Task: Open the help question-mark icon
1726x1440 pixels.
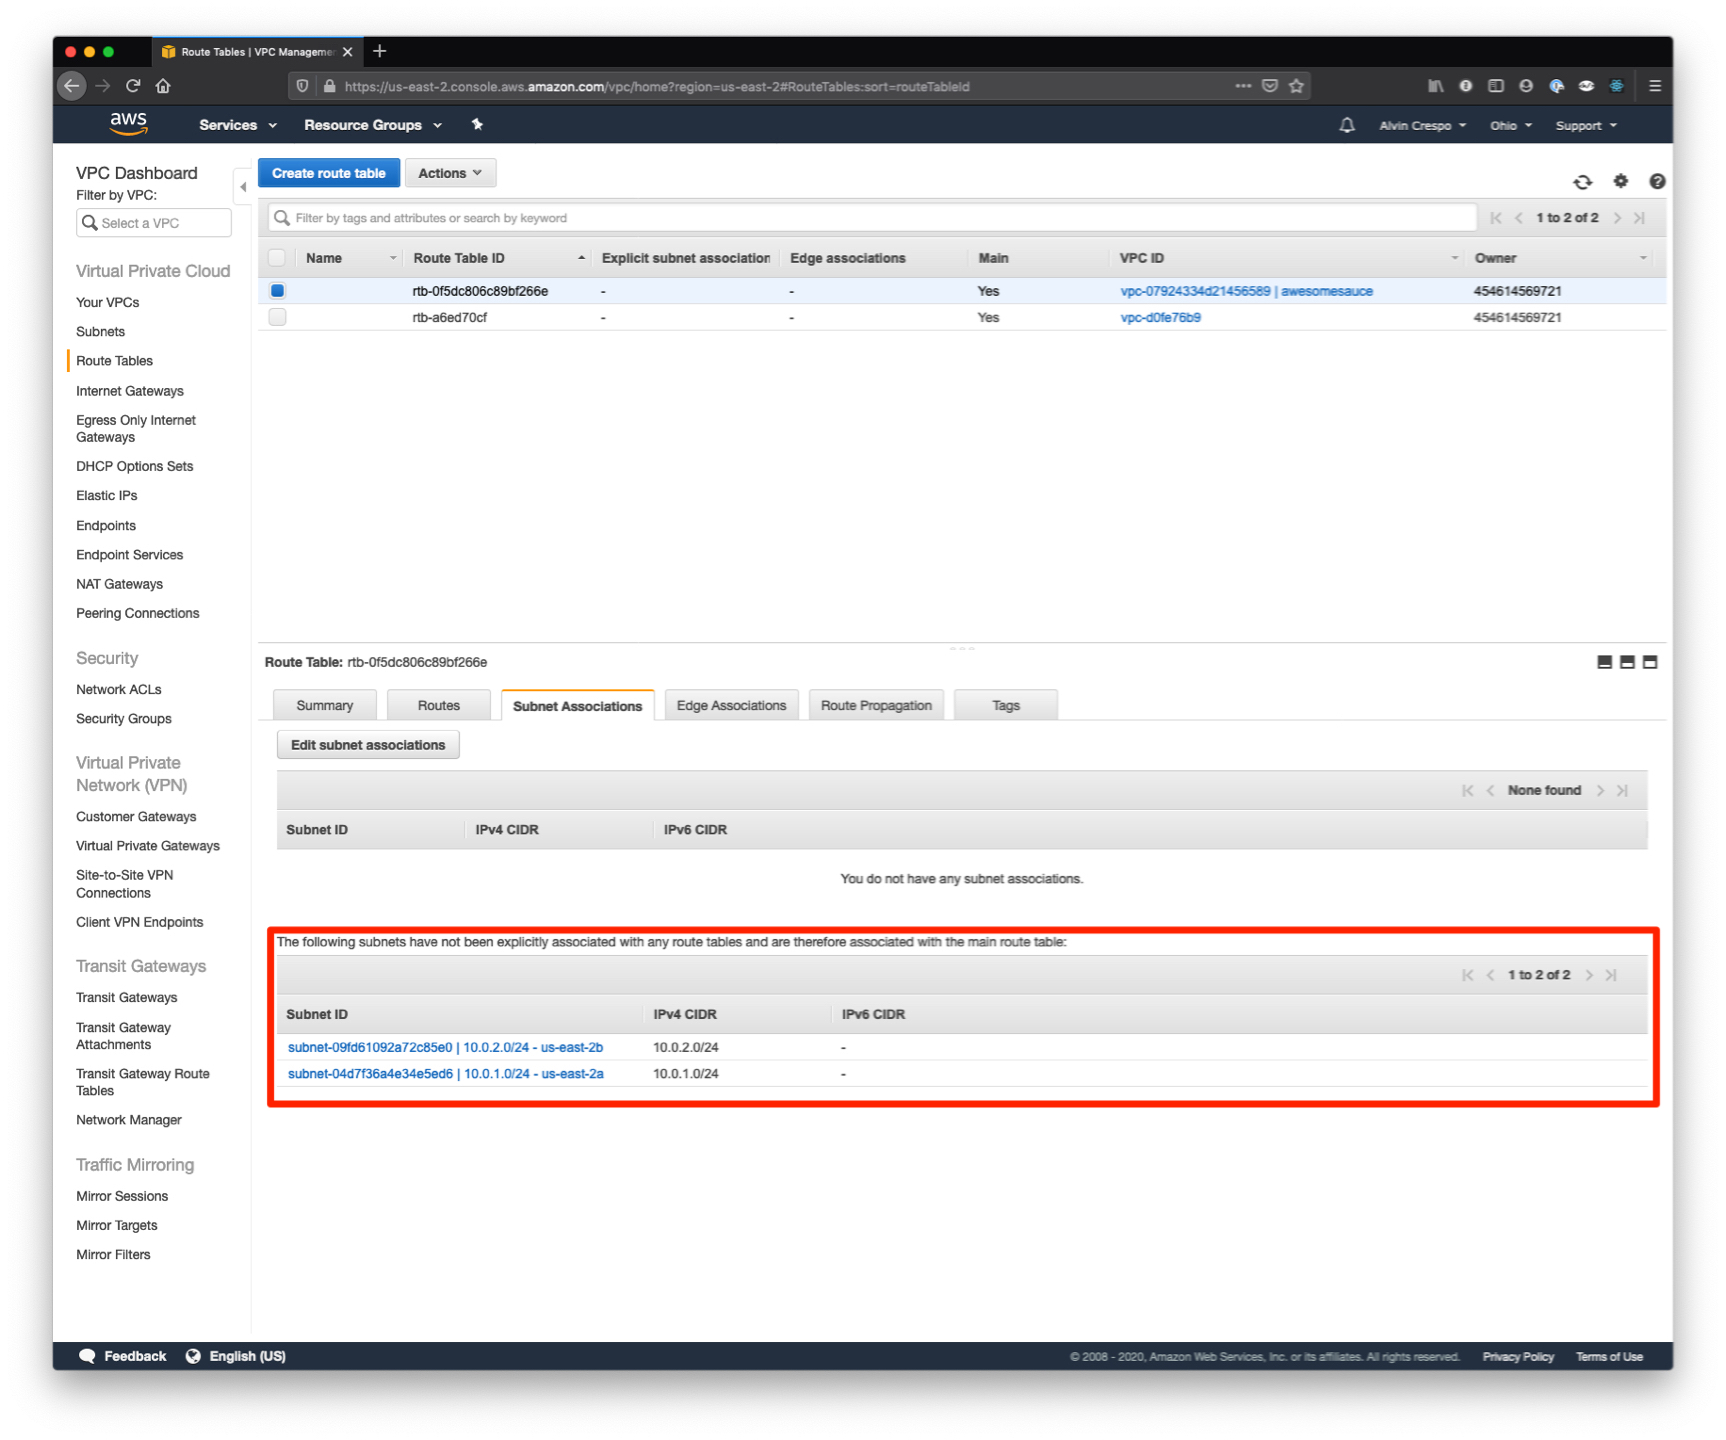Action: point(1657,182)
